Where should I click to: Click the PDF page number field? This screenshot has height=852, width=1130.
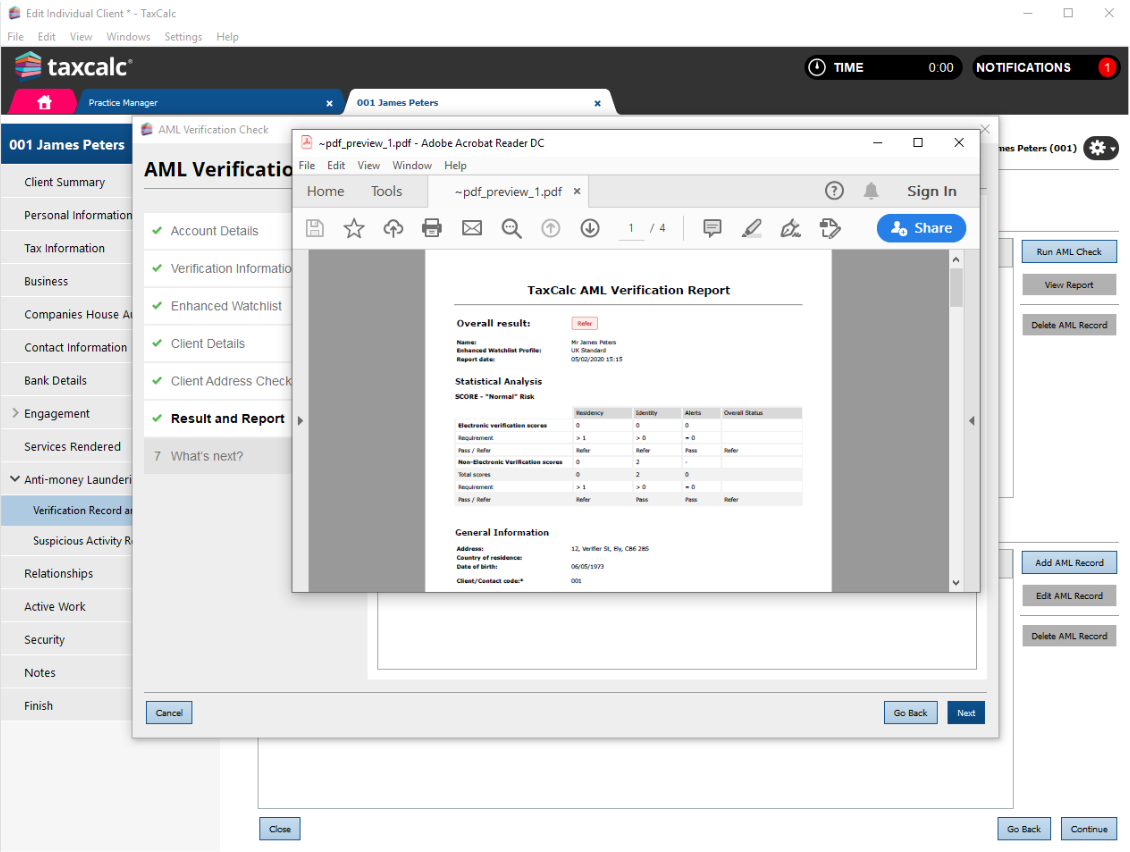630,228
